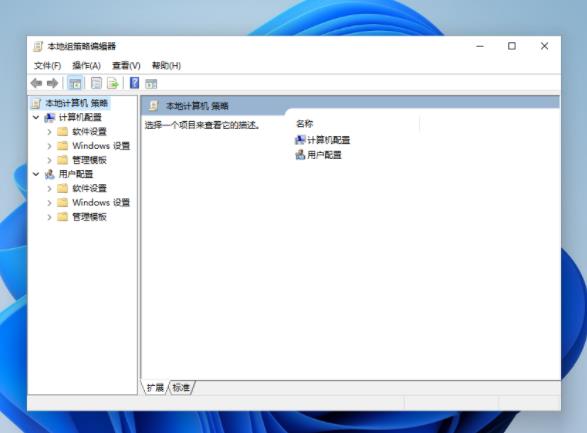The width and height of the screenshot is (587, 433).
Task: Select Windows 设置 label under 计算机配置
Action: pos(101,146)
